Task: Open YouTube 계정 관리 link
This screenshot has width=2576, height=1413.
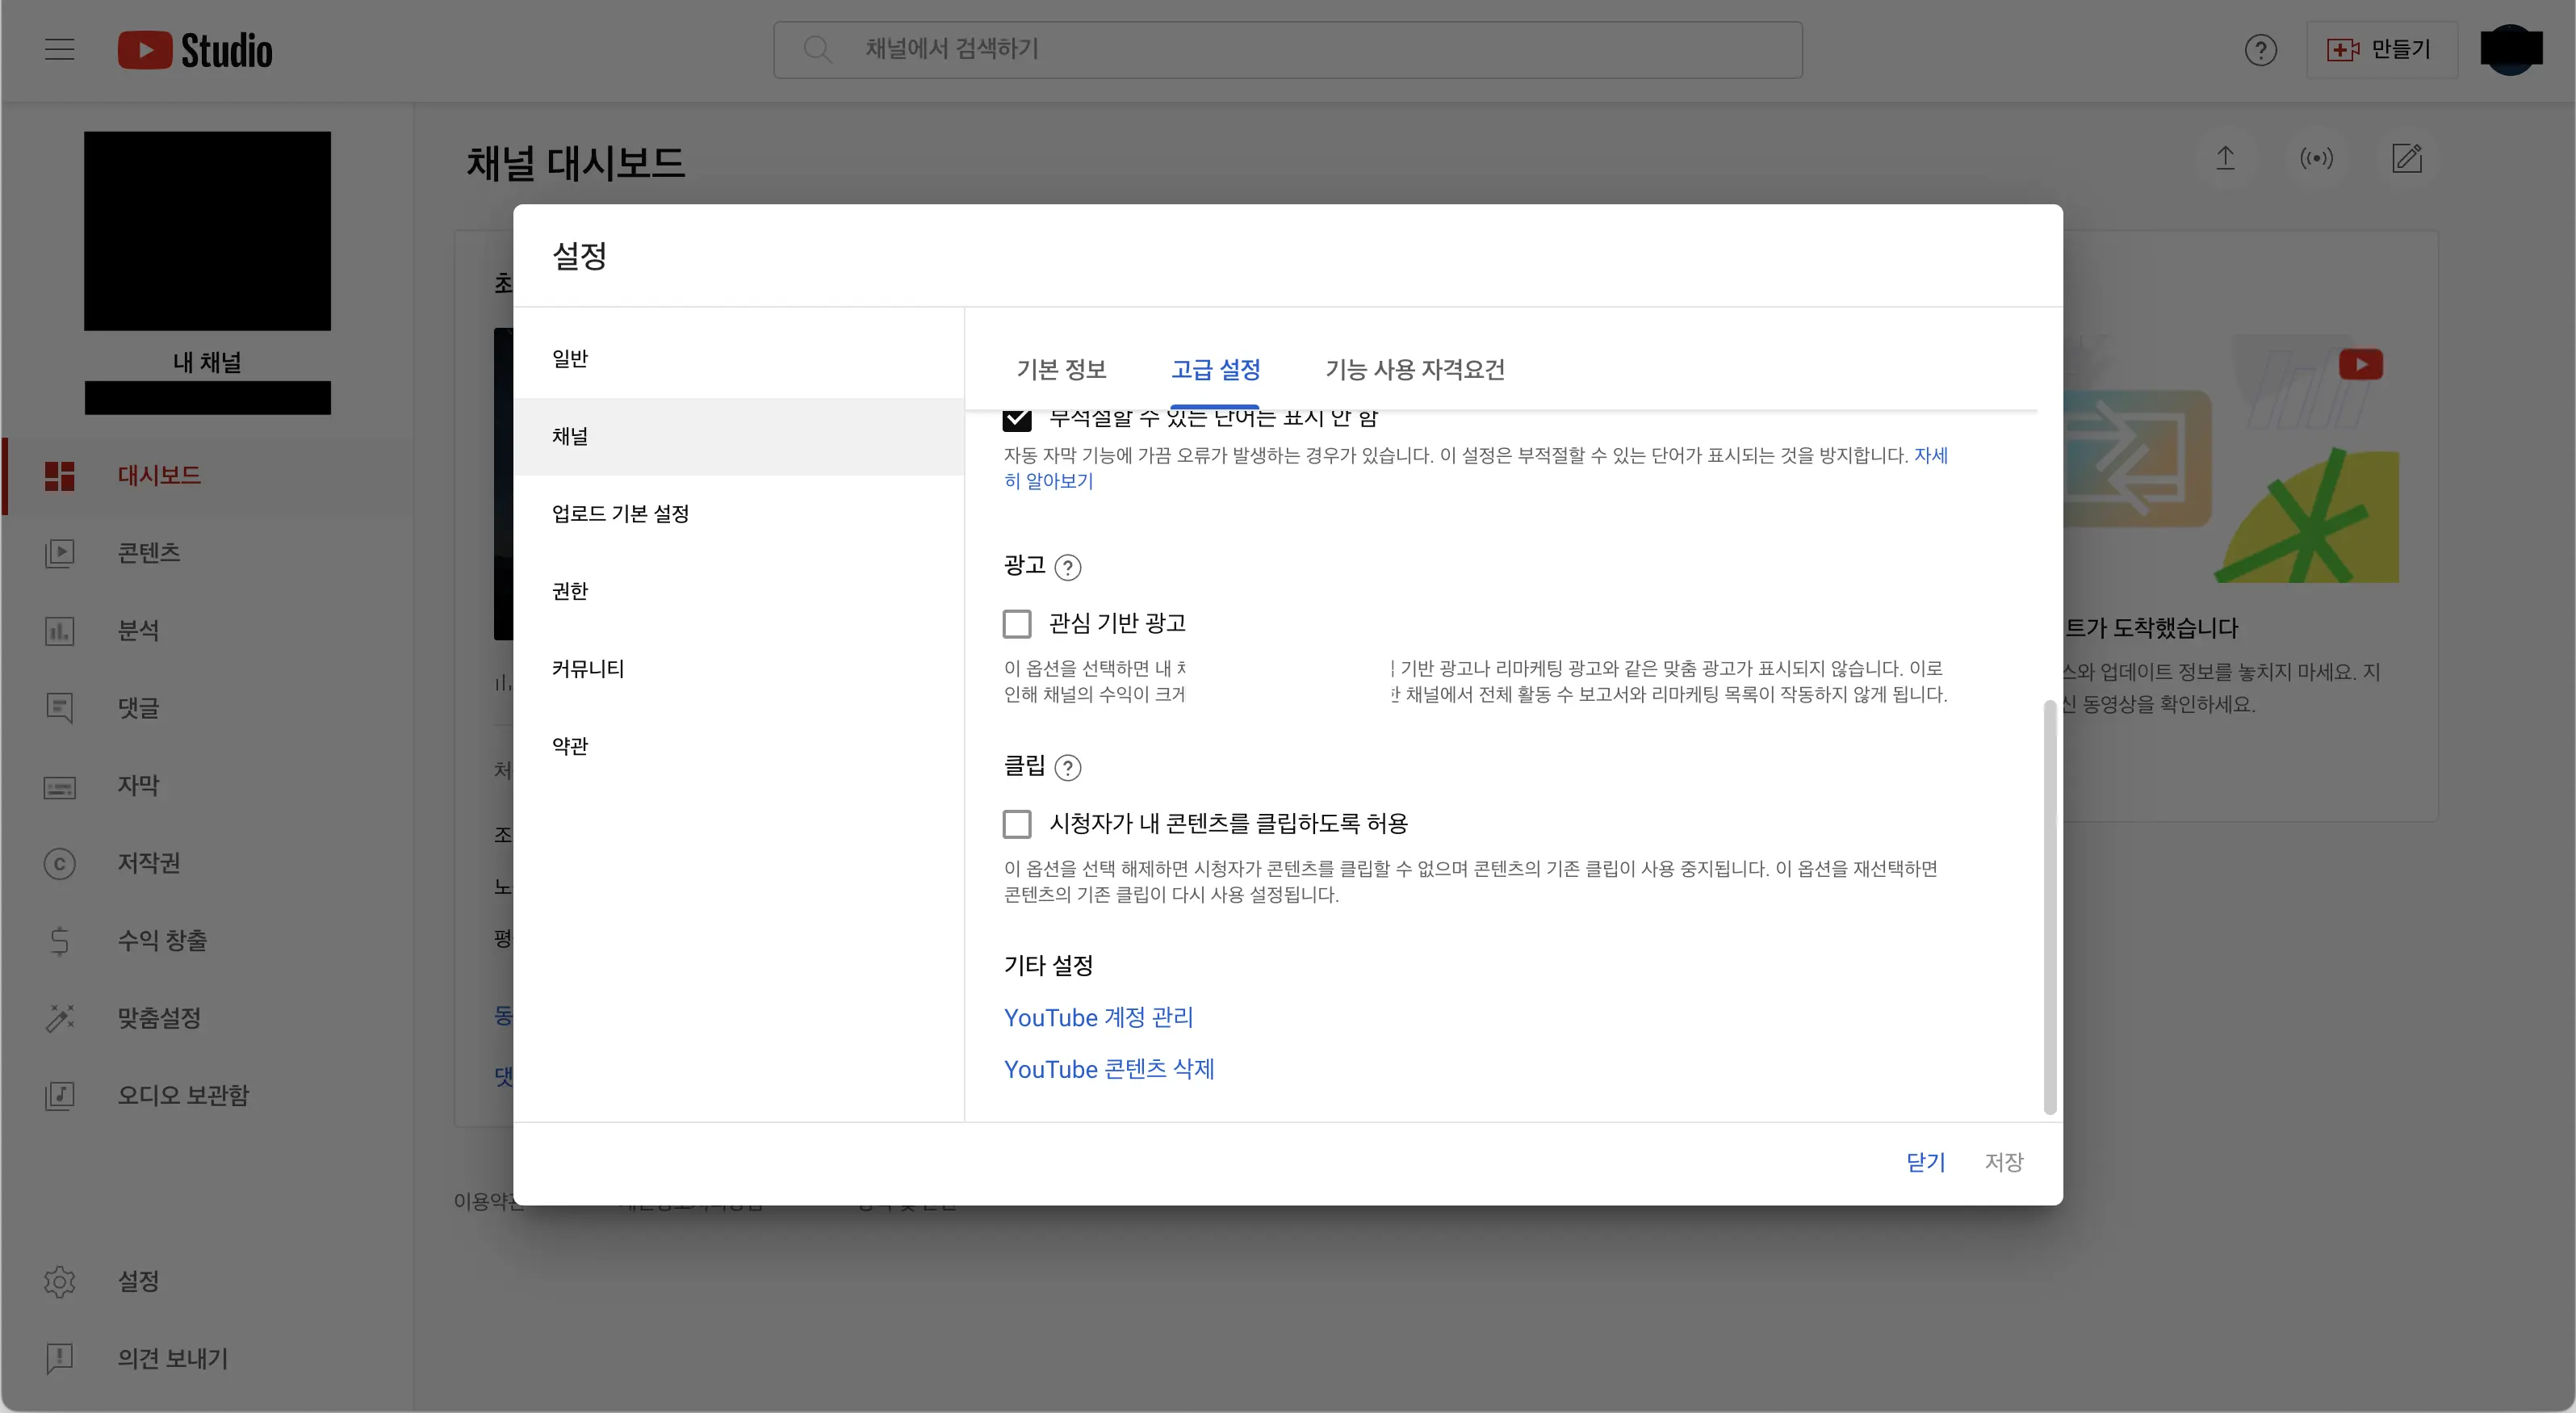Action: pos(1098,1018)
